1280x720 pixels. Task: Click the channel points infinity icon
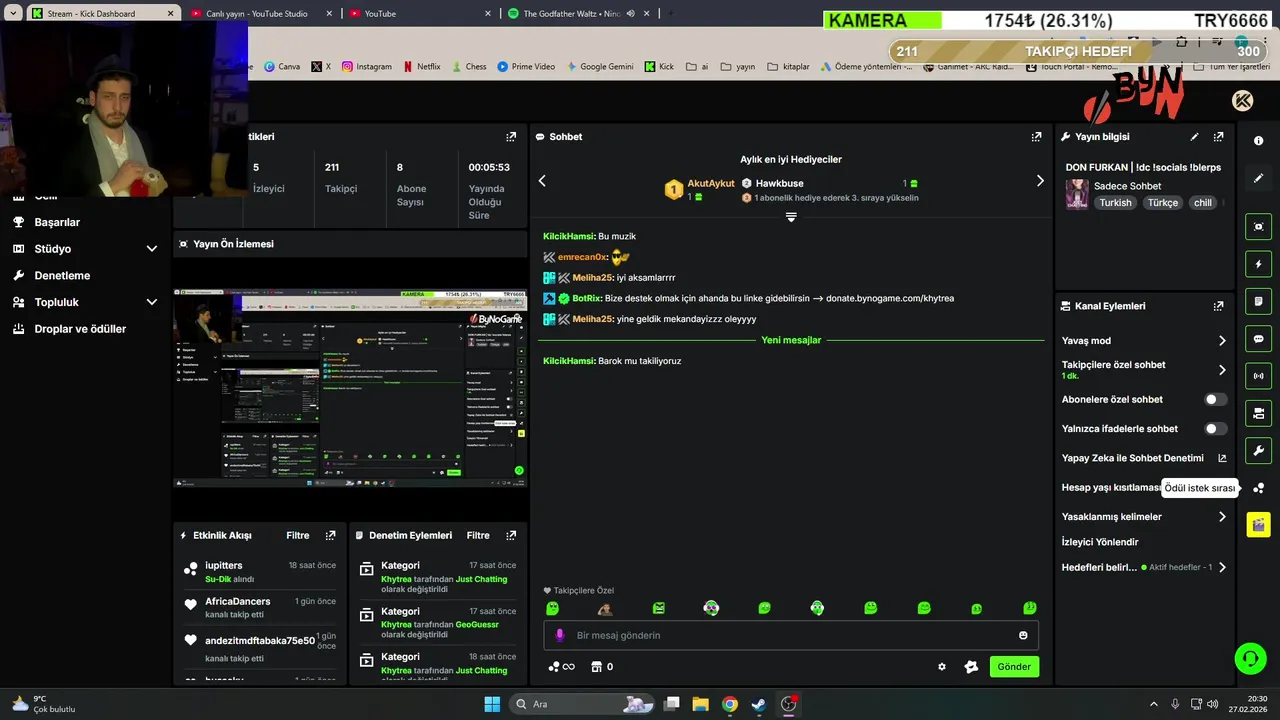point(561,667)
